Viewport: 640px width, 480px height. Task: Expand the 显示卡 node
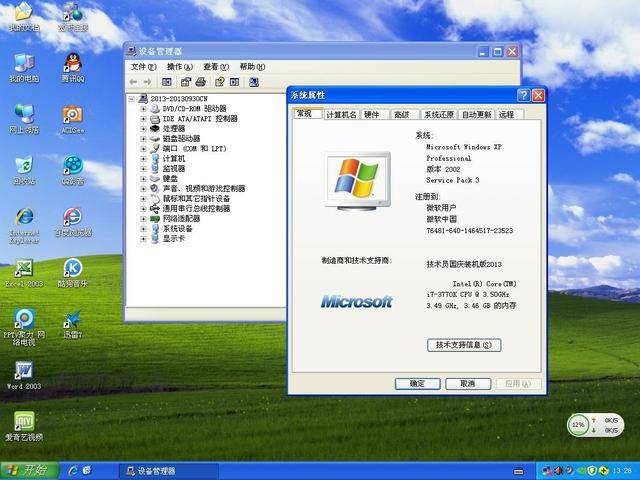point(143,239)
